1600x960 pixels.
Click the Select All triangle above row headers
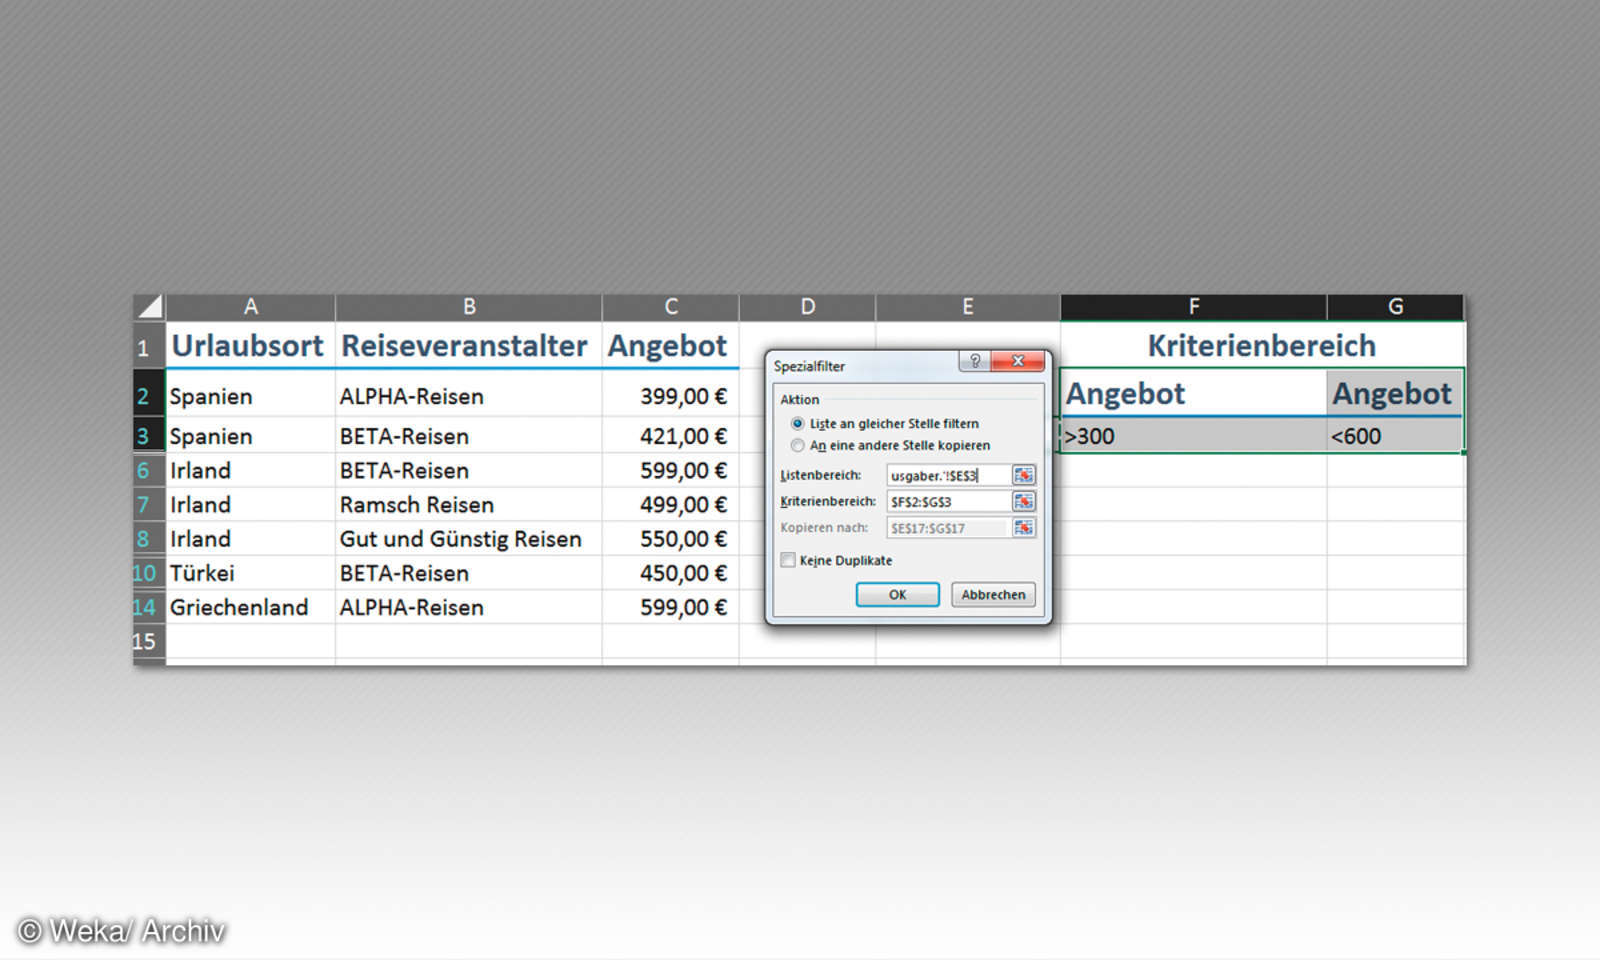click(x=147, y=307)
